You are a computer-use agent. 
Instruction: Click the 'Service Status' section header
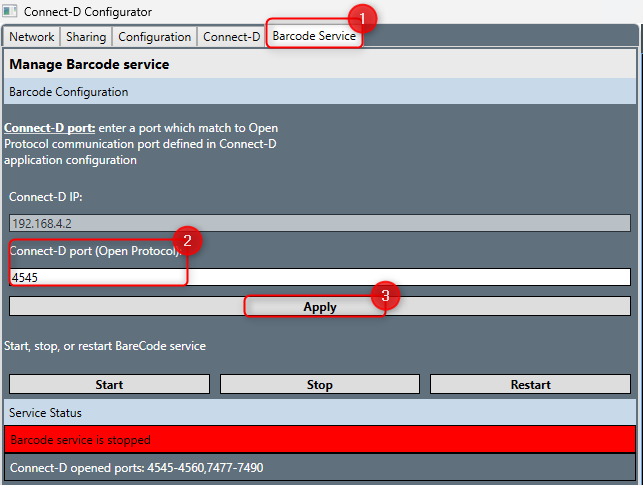point(320,412)
